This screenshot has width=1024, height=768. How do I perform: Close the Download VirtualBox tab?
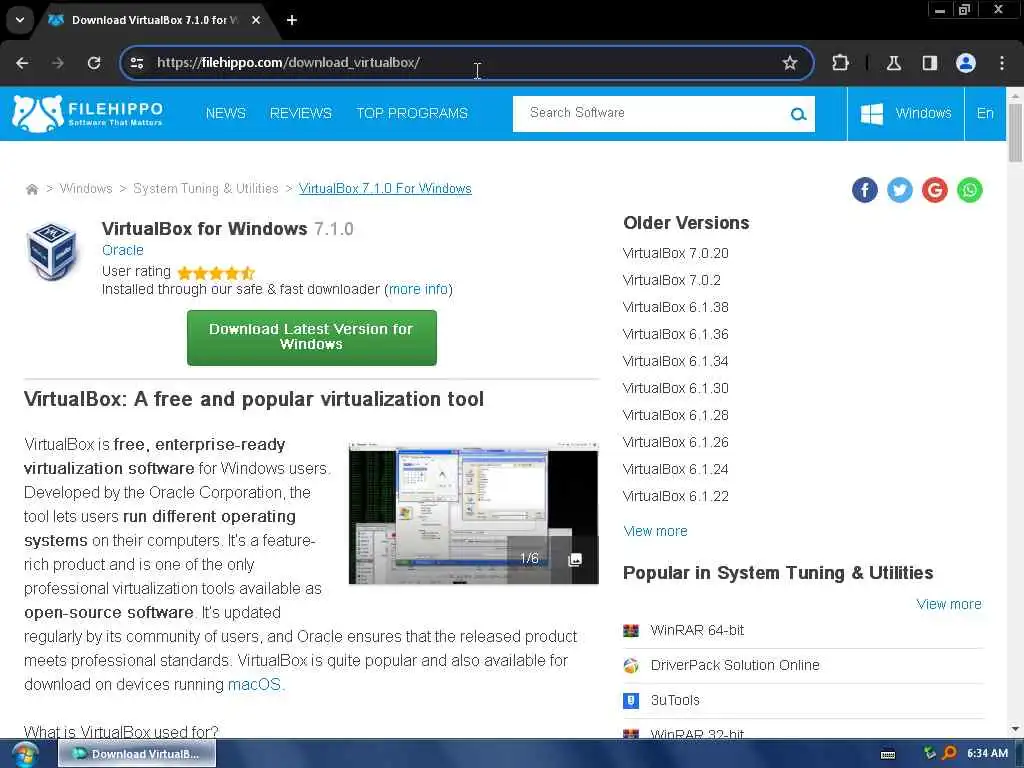pyautogui.click(x=256, y=20)
